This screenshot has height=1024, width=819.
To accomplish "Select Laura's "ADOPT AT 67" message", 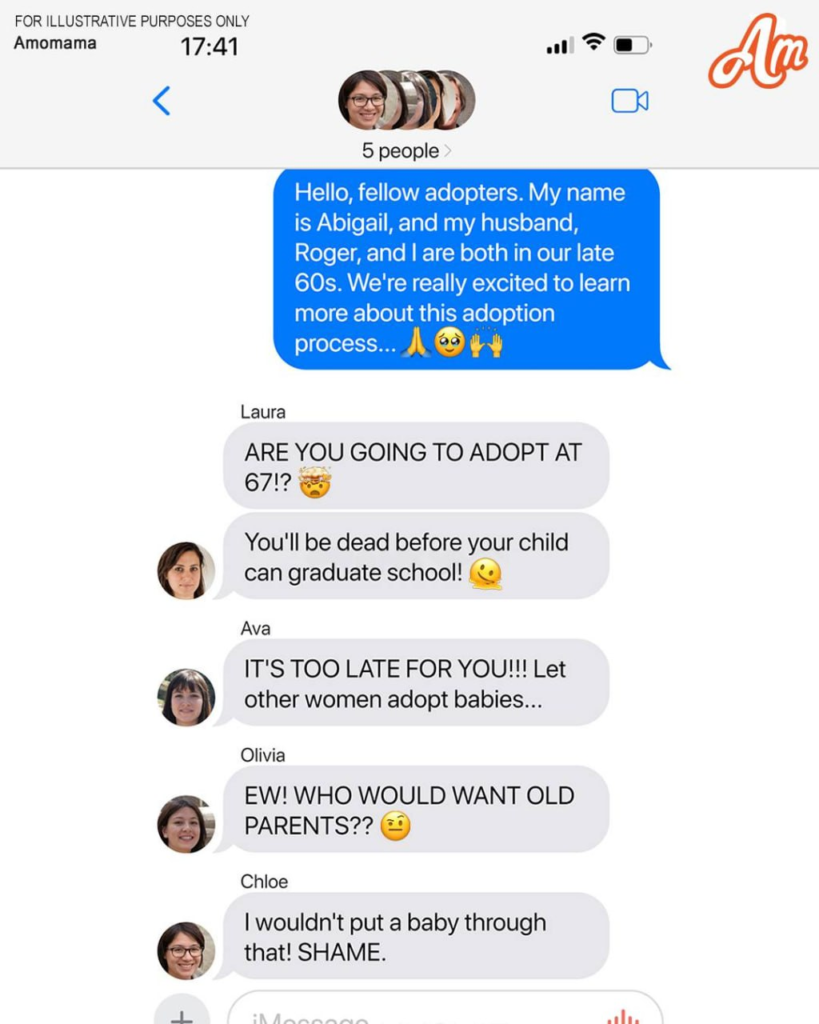I will pos(416,466).
